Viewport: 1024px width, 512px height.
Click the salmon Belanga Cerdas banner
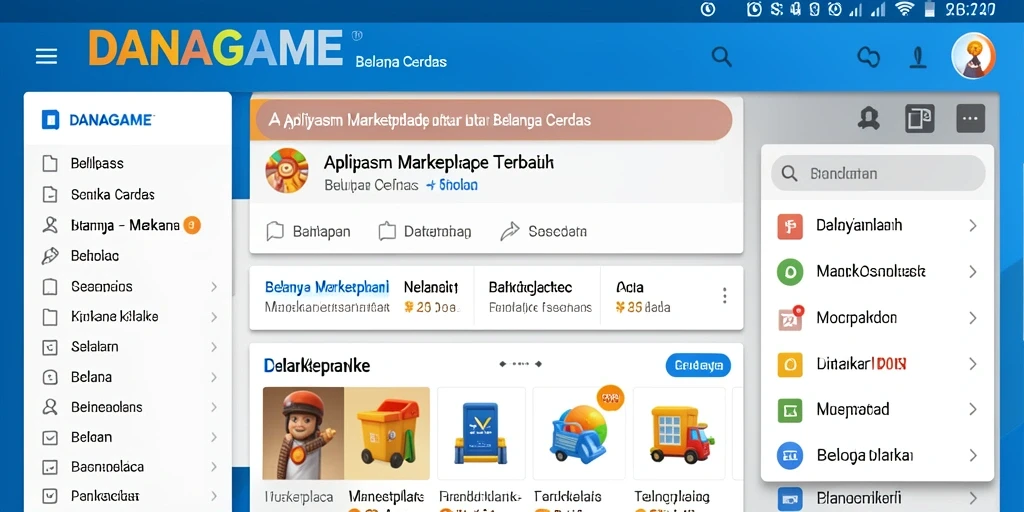pyautogui.click(x=491, y=120)
